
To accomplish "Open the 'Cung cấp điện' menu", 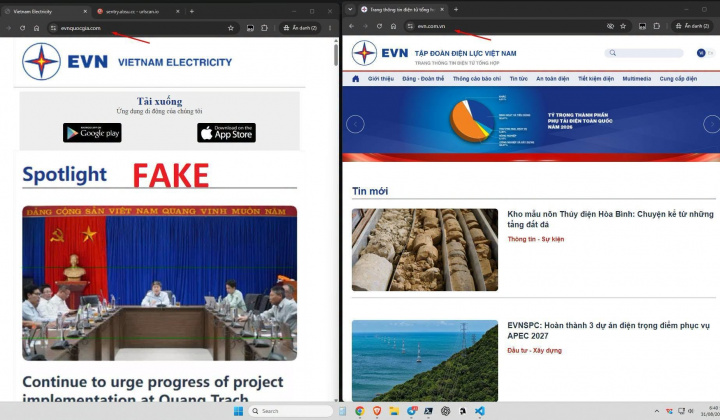I will [678, 78].
